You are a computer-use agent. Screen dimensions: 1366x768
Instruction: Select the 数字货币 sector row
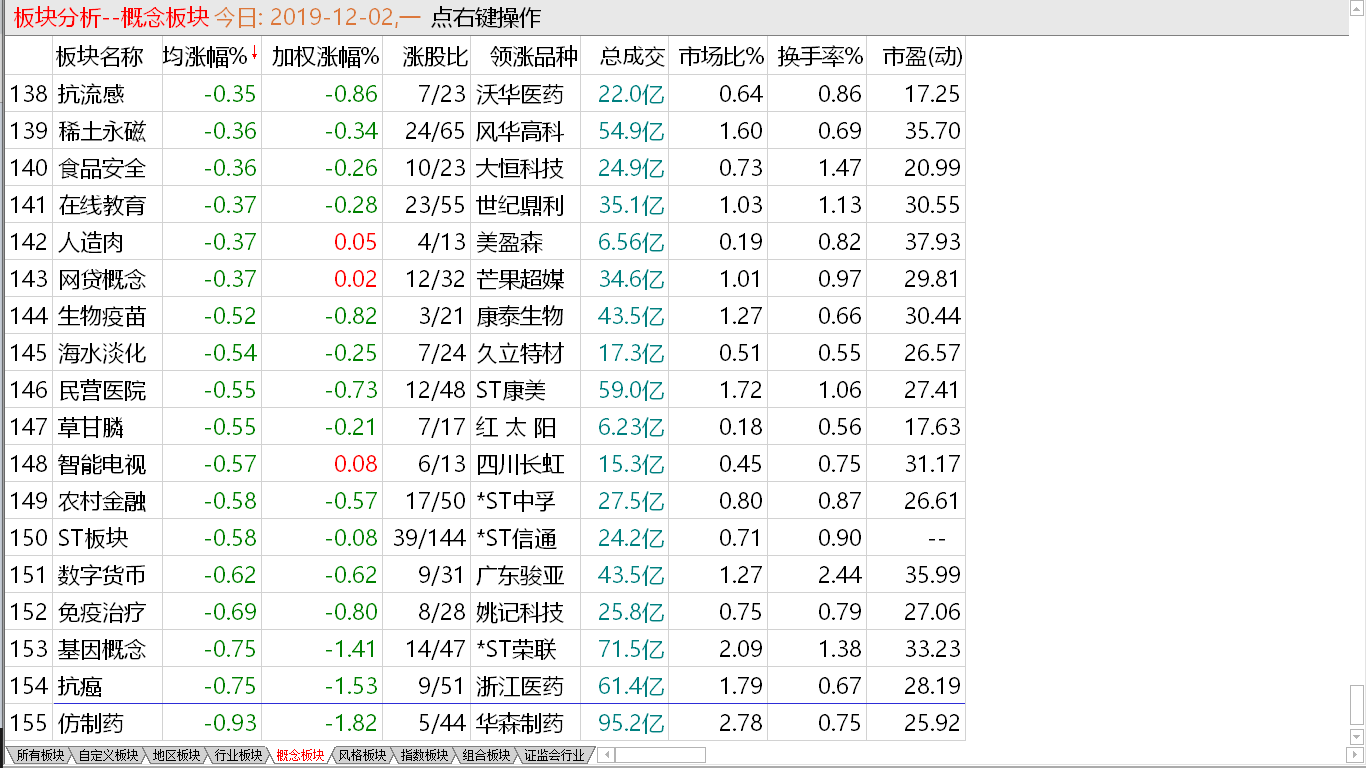click(x=485, y=575)
